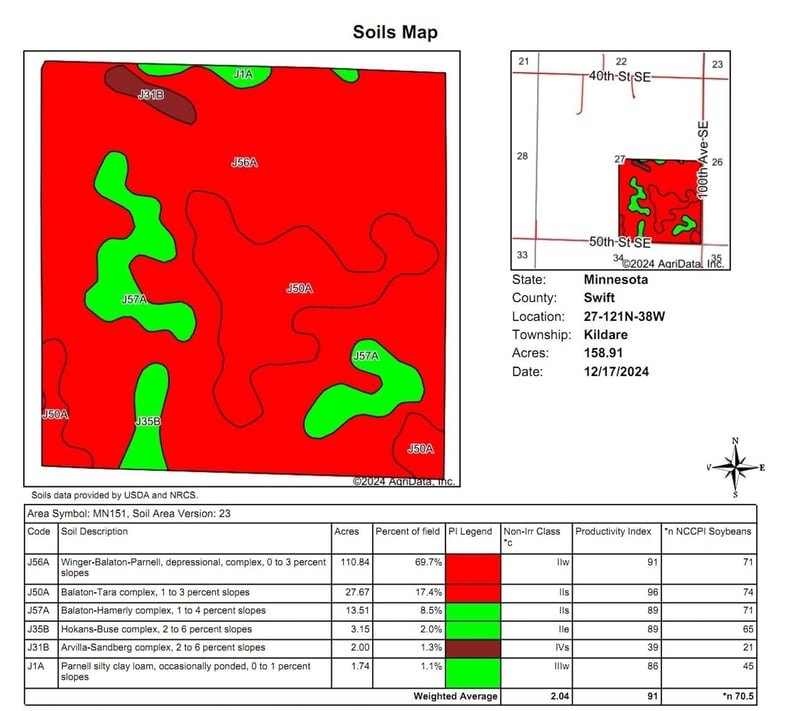Screen dimensions: 800x711
Task: Click the "PI Legend" column header
Action: [470, 531]
